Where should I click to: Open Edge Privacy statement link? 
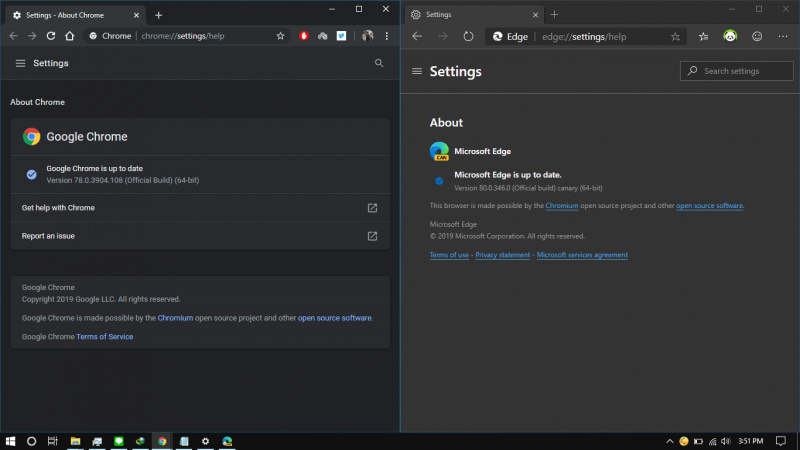(503, 255)
